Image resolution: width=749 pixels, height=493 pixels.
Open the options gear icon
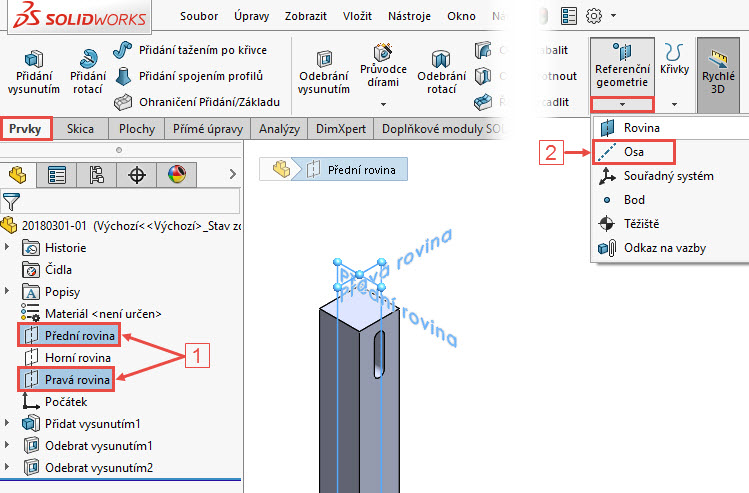[x=594, y=16]
